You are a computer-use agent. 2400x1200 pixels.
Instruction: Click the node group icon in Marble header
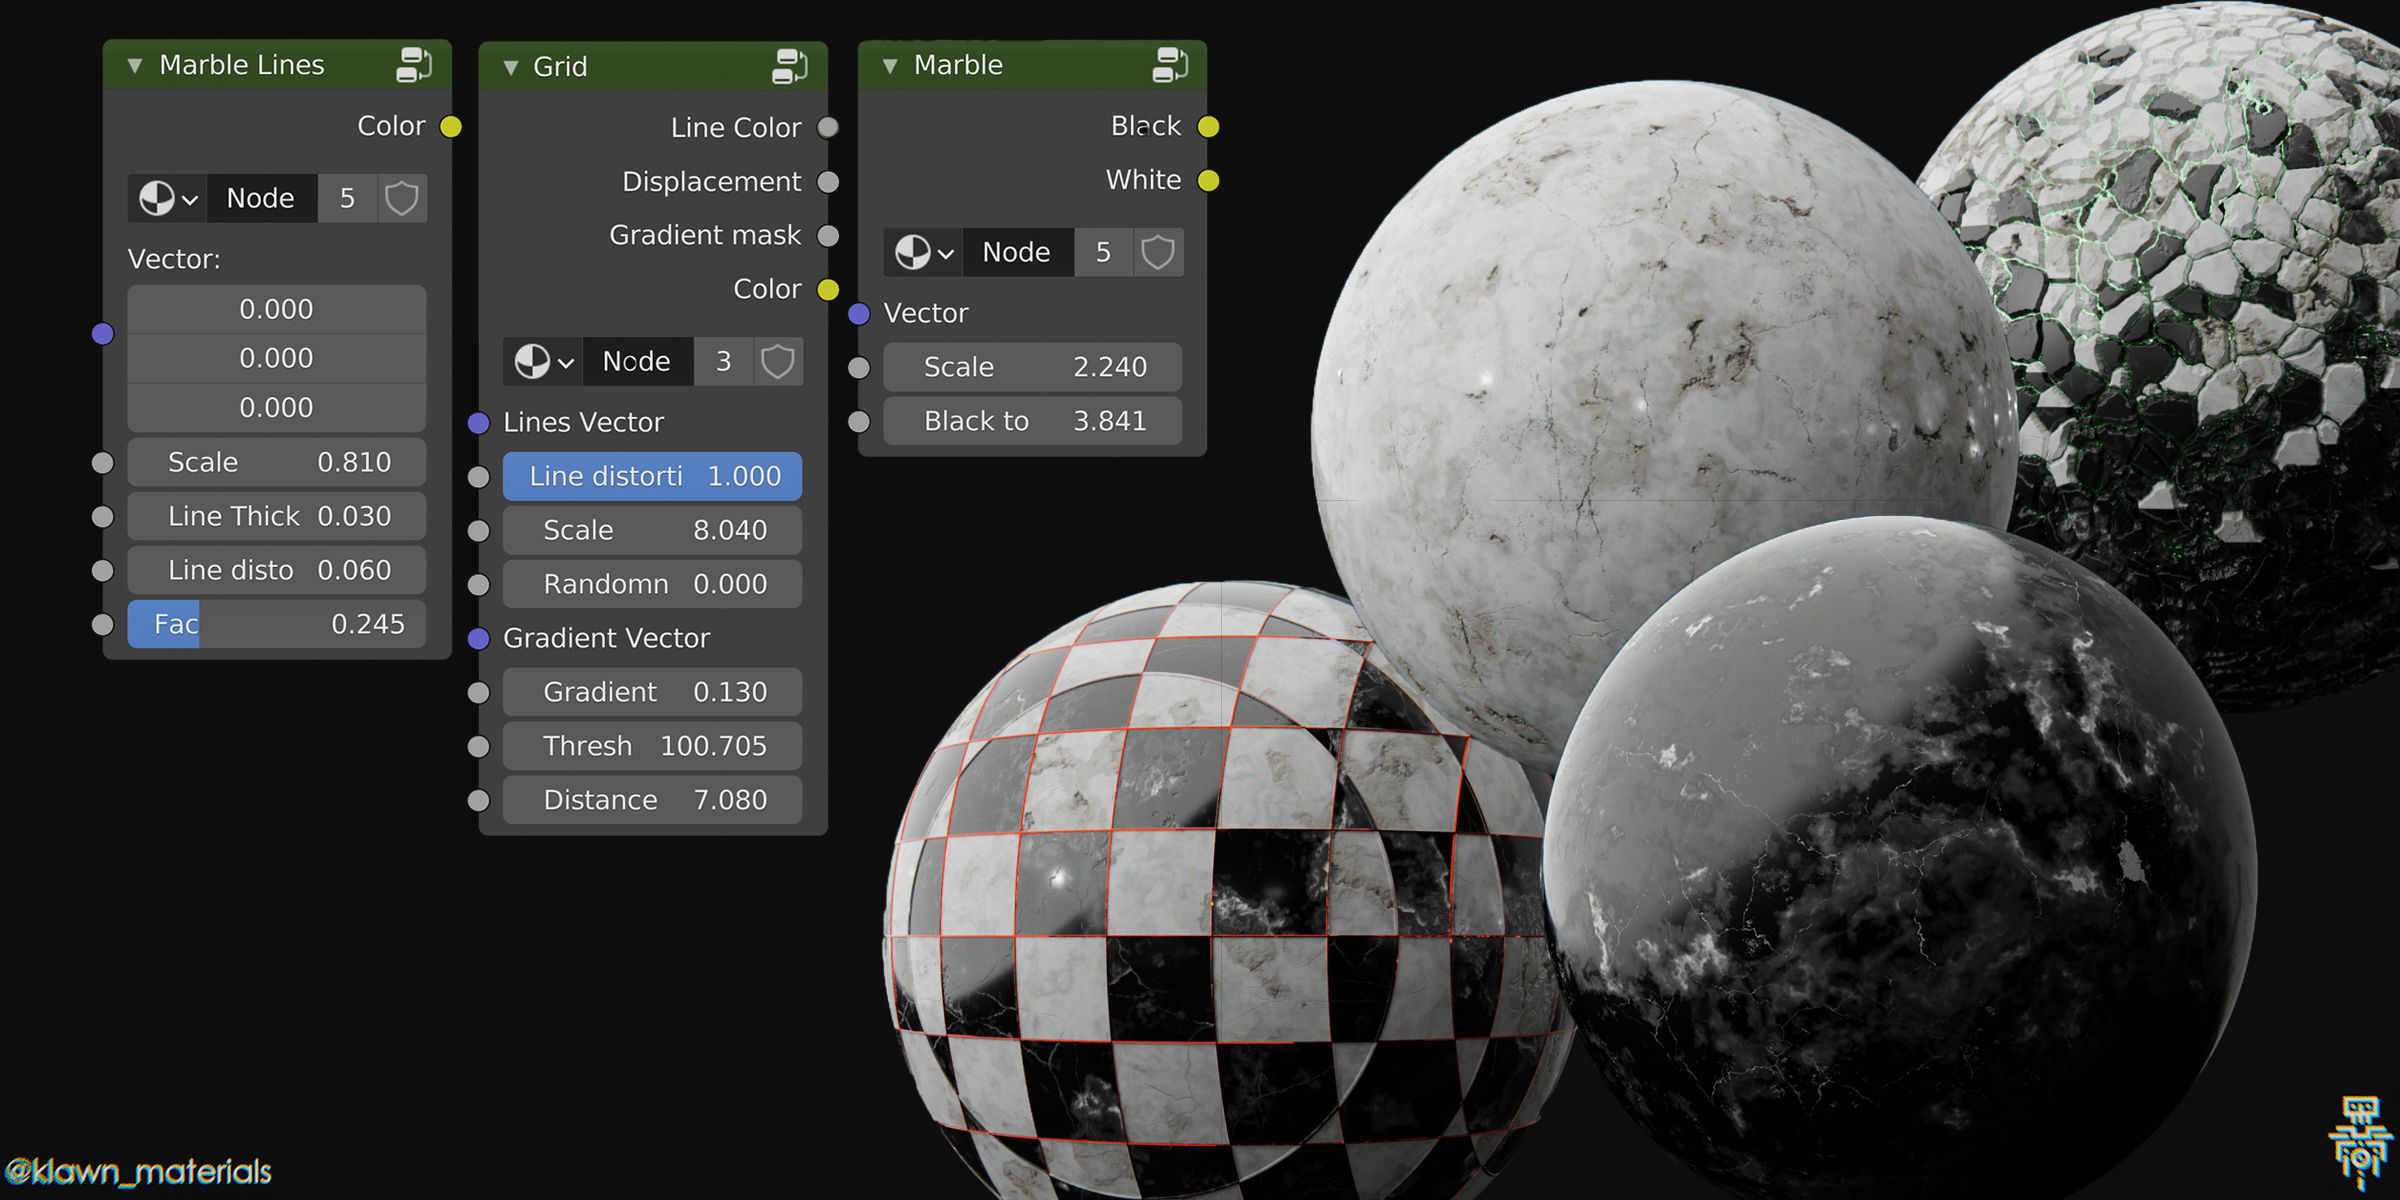(1169, 65)
